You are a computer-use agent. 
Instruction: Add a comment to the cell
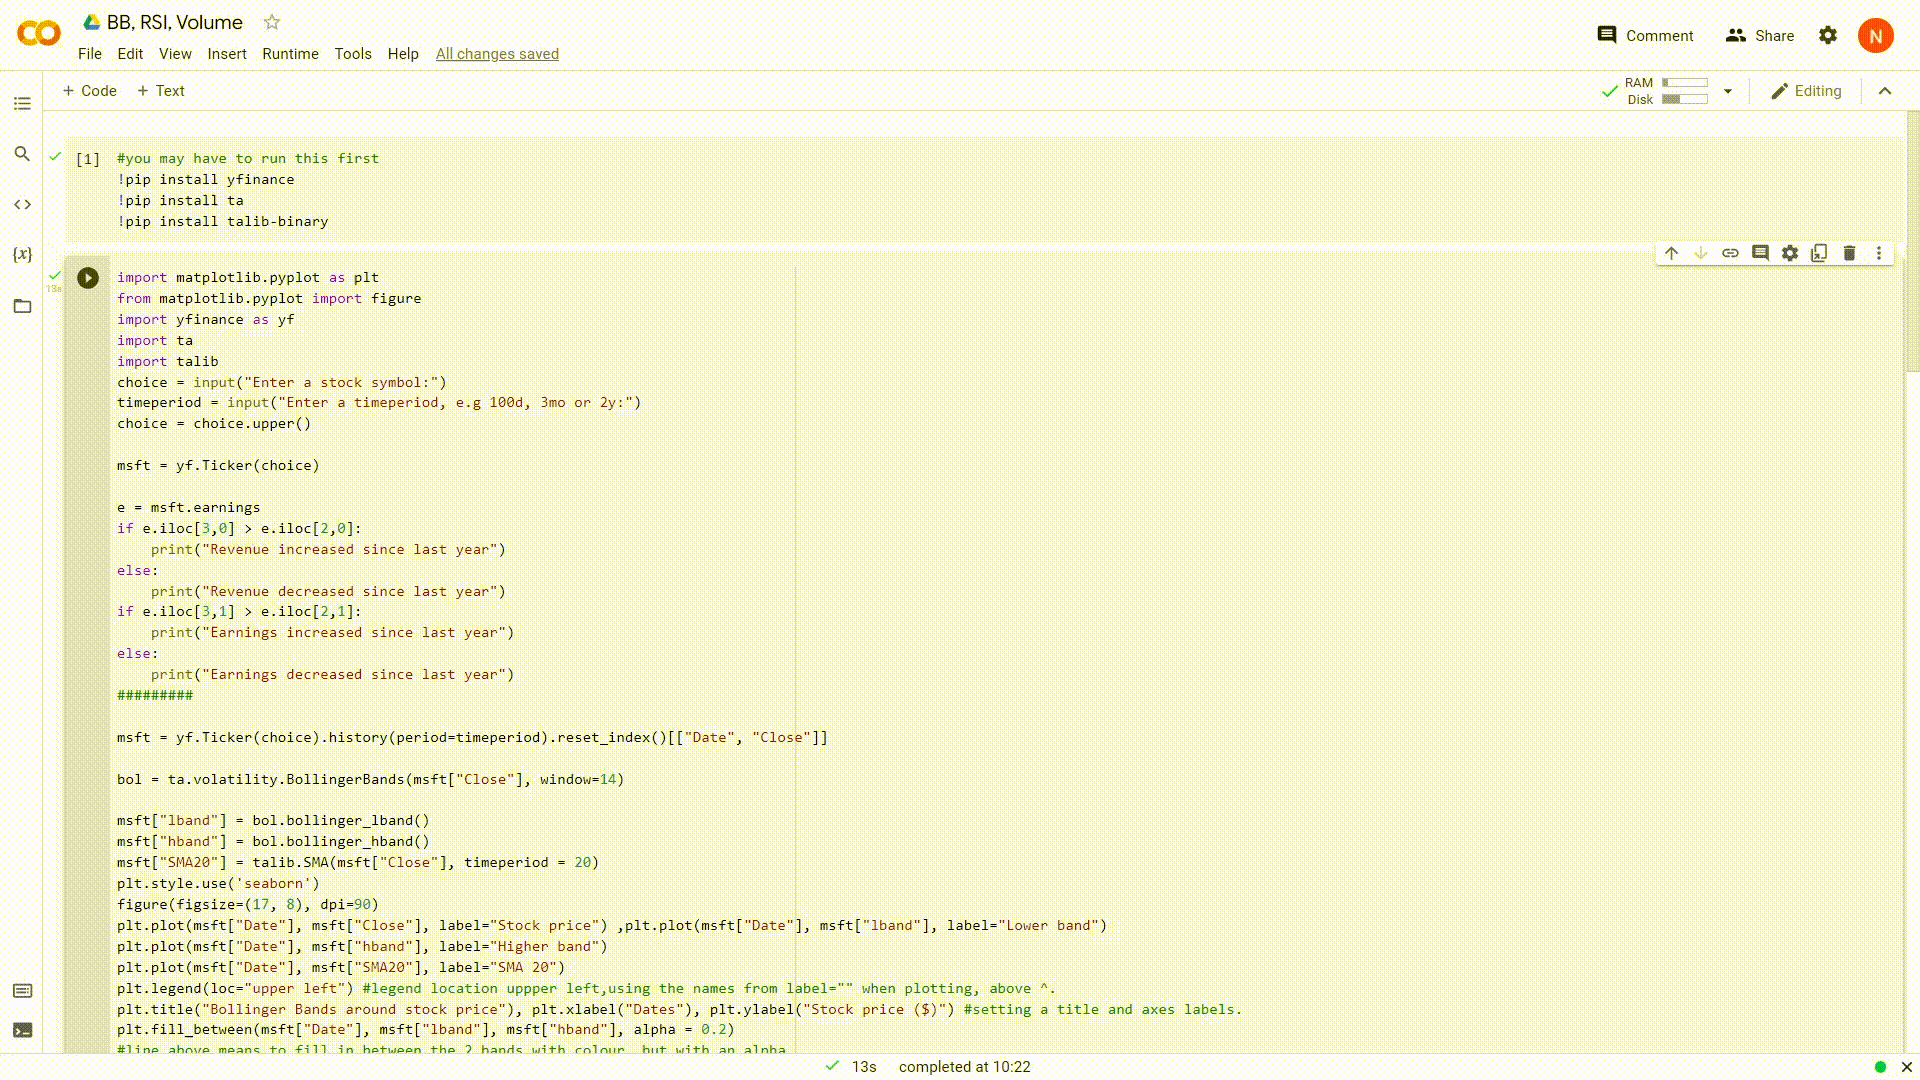point(1760,253)
